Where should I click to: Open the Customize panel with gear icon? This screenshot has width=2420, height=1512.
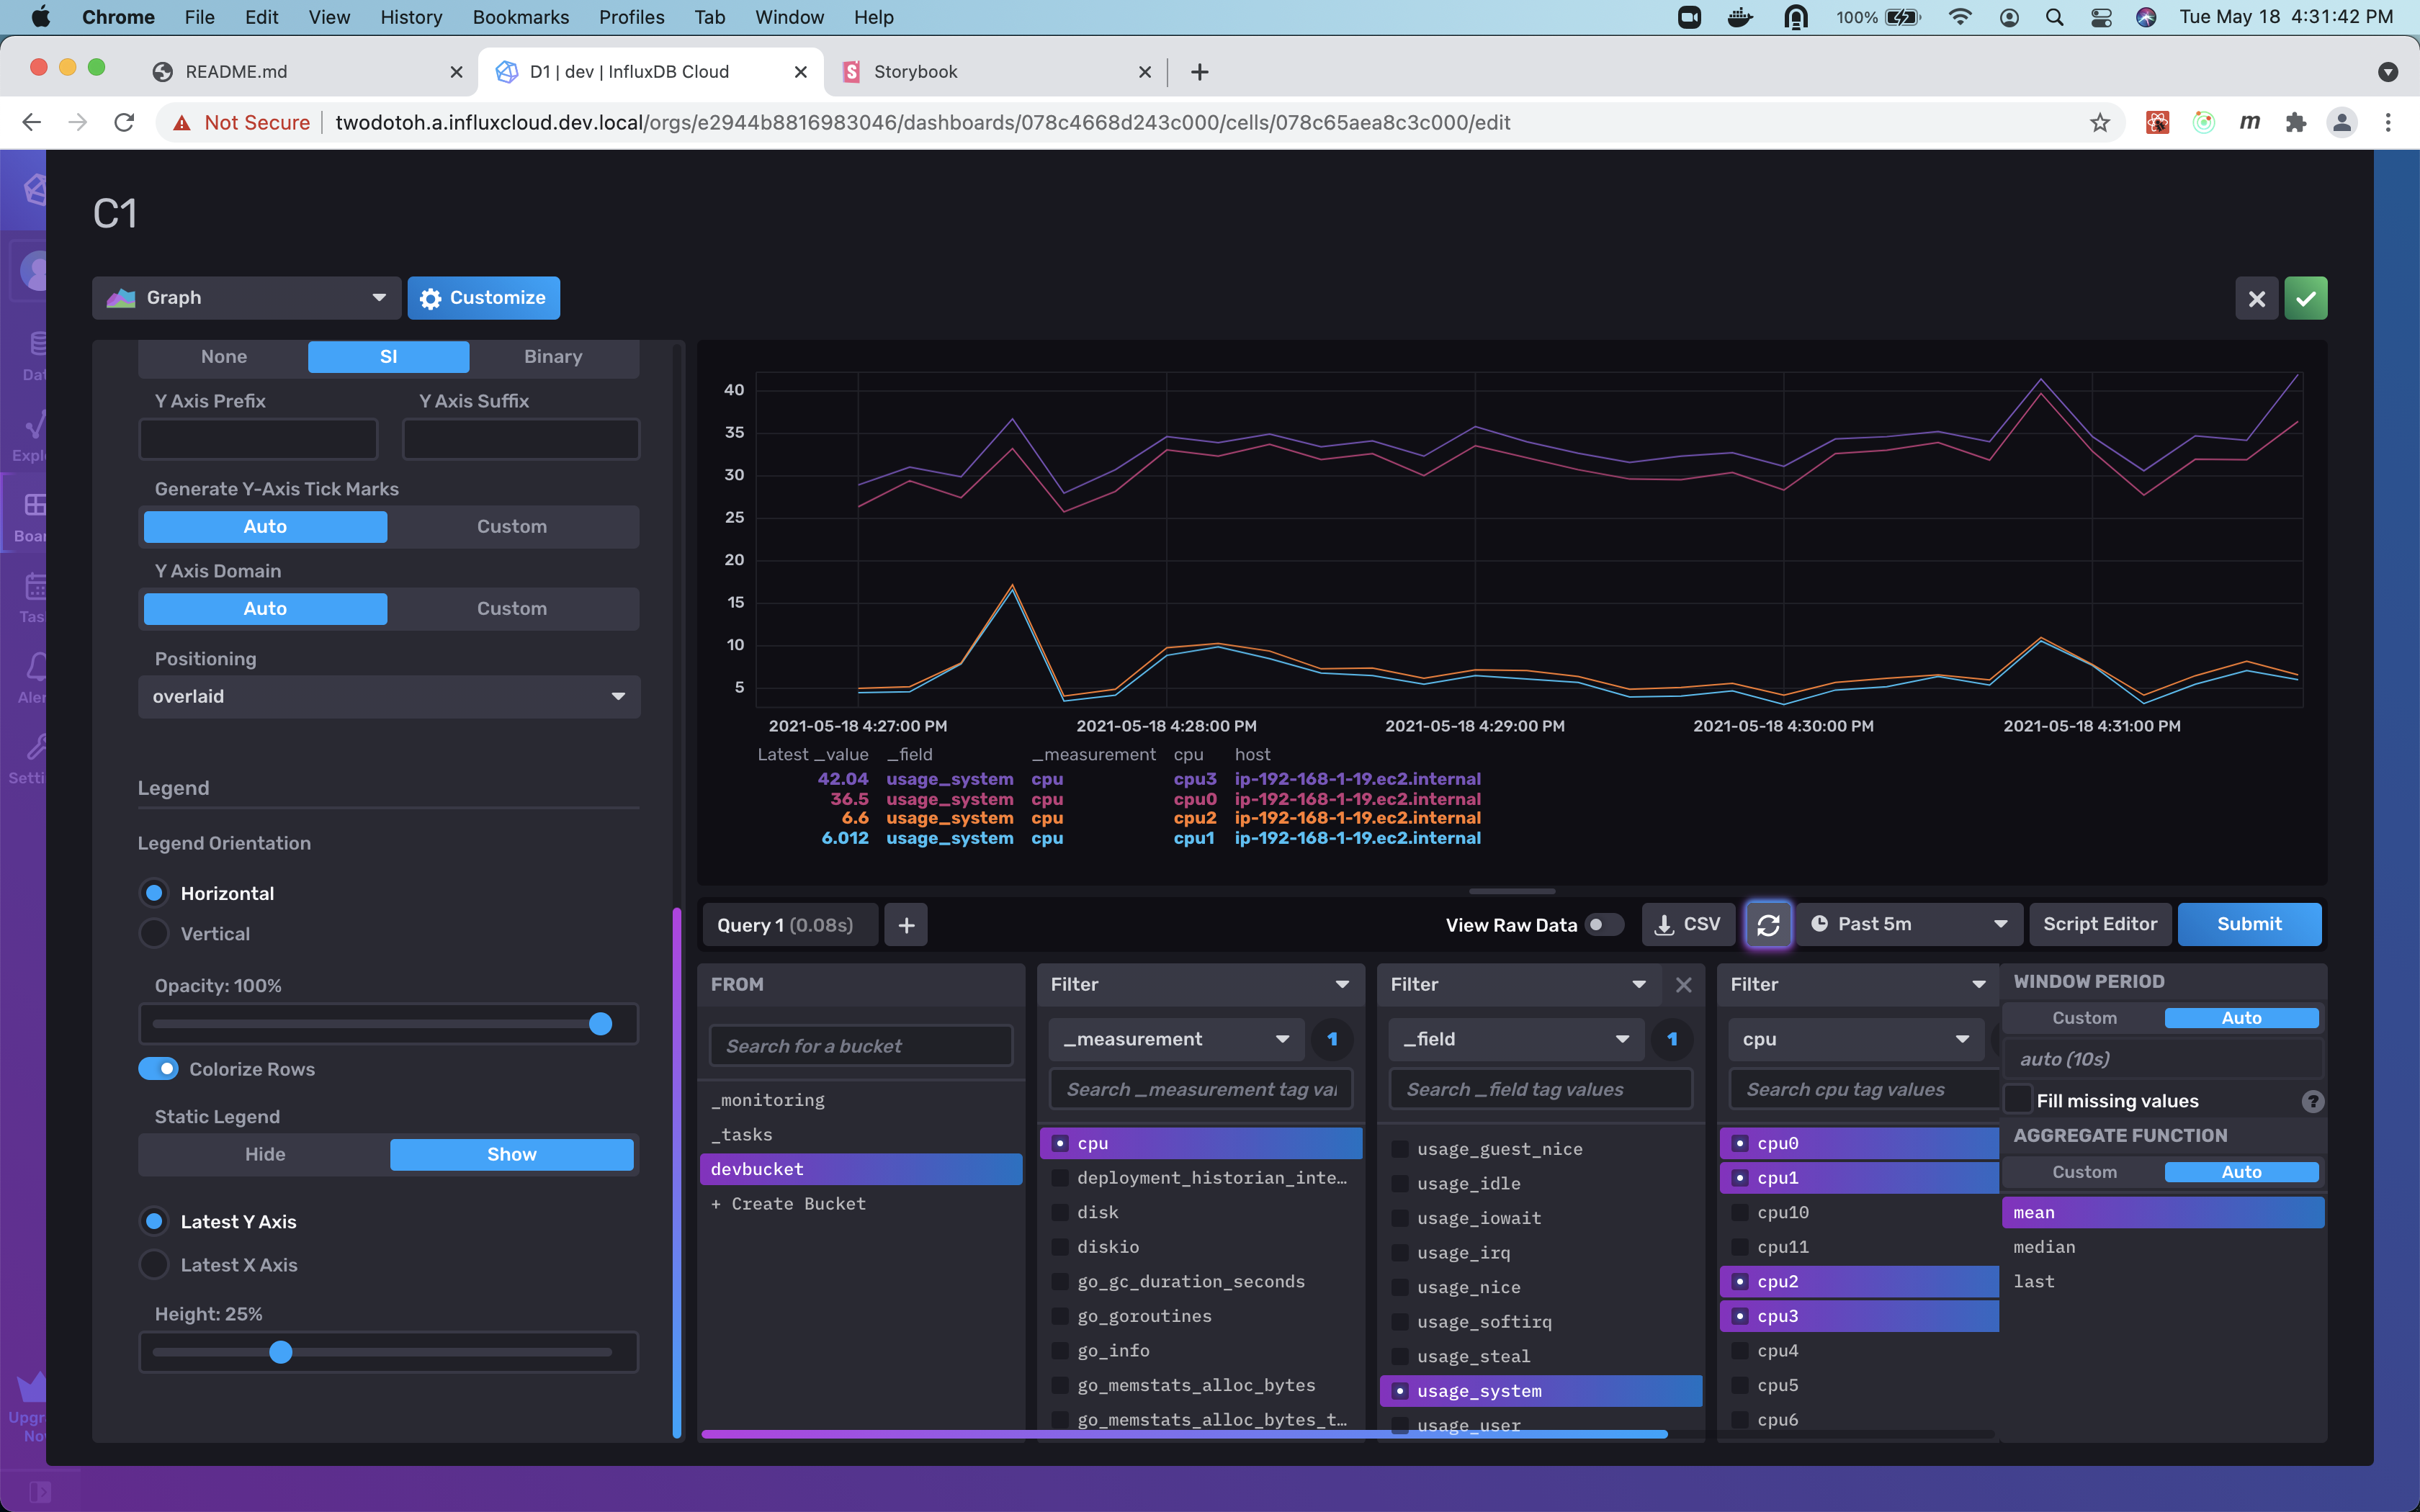484,297
